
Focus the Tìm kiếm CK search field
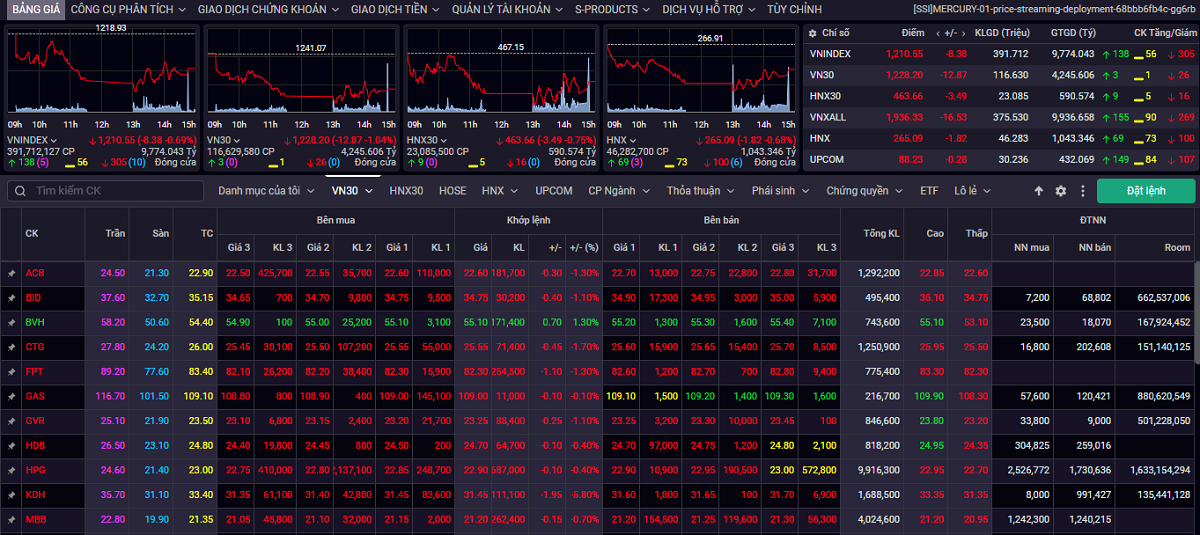104,191
